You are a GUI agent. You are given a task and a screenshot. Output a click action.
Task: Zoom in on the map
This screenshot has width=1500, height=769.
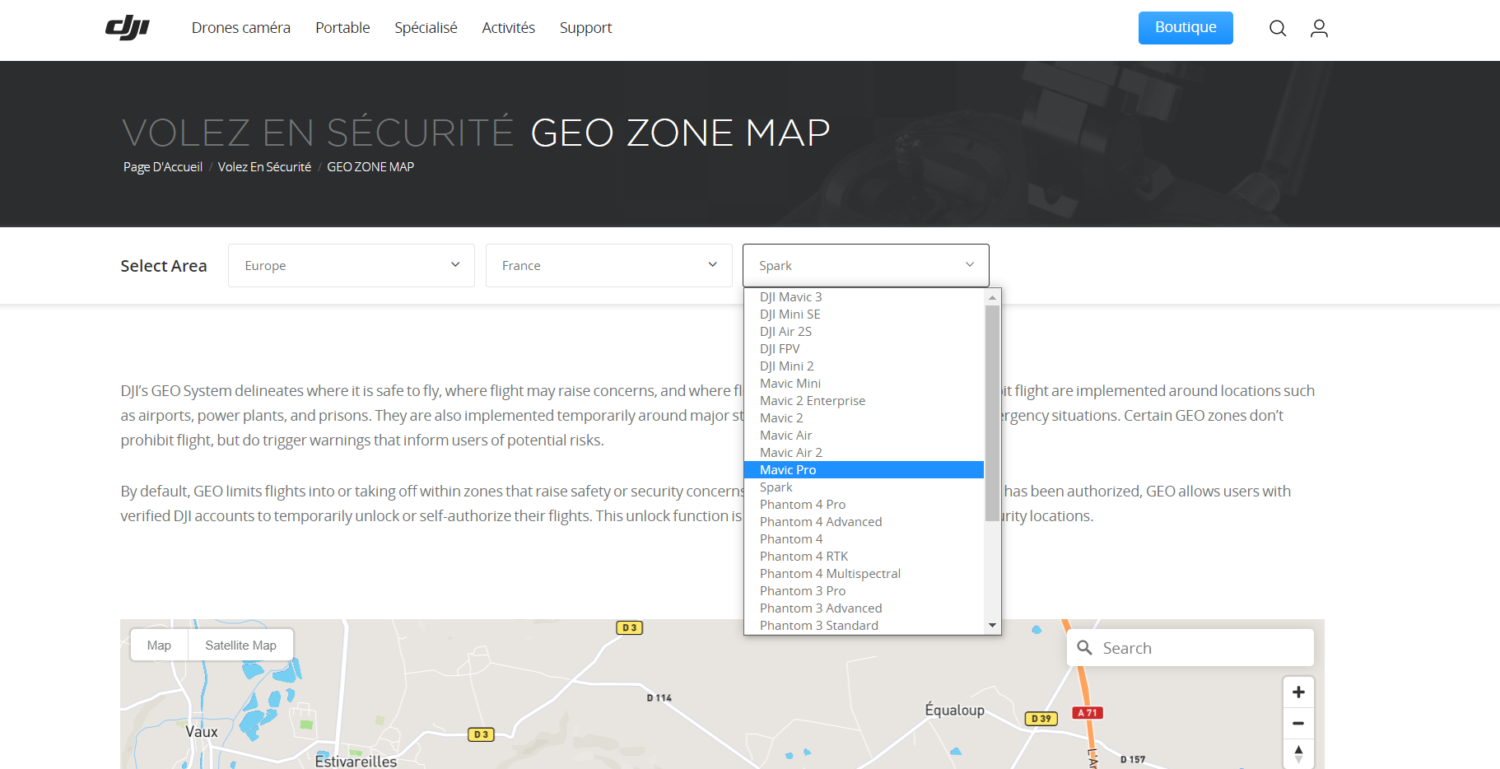coord(1298,692)
